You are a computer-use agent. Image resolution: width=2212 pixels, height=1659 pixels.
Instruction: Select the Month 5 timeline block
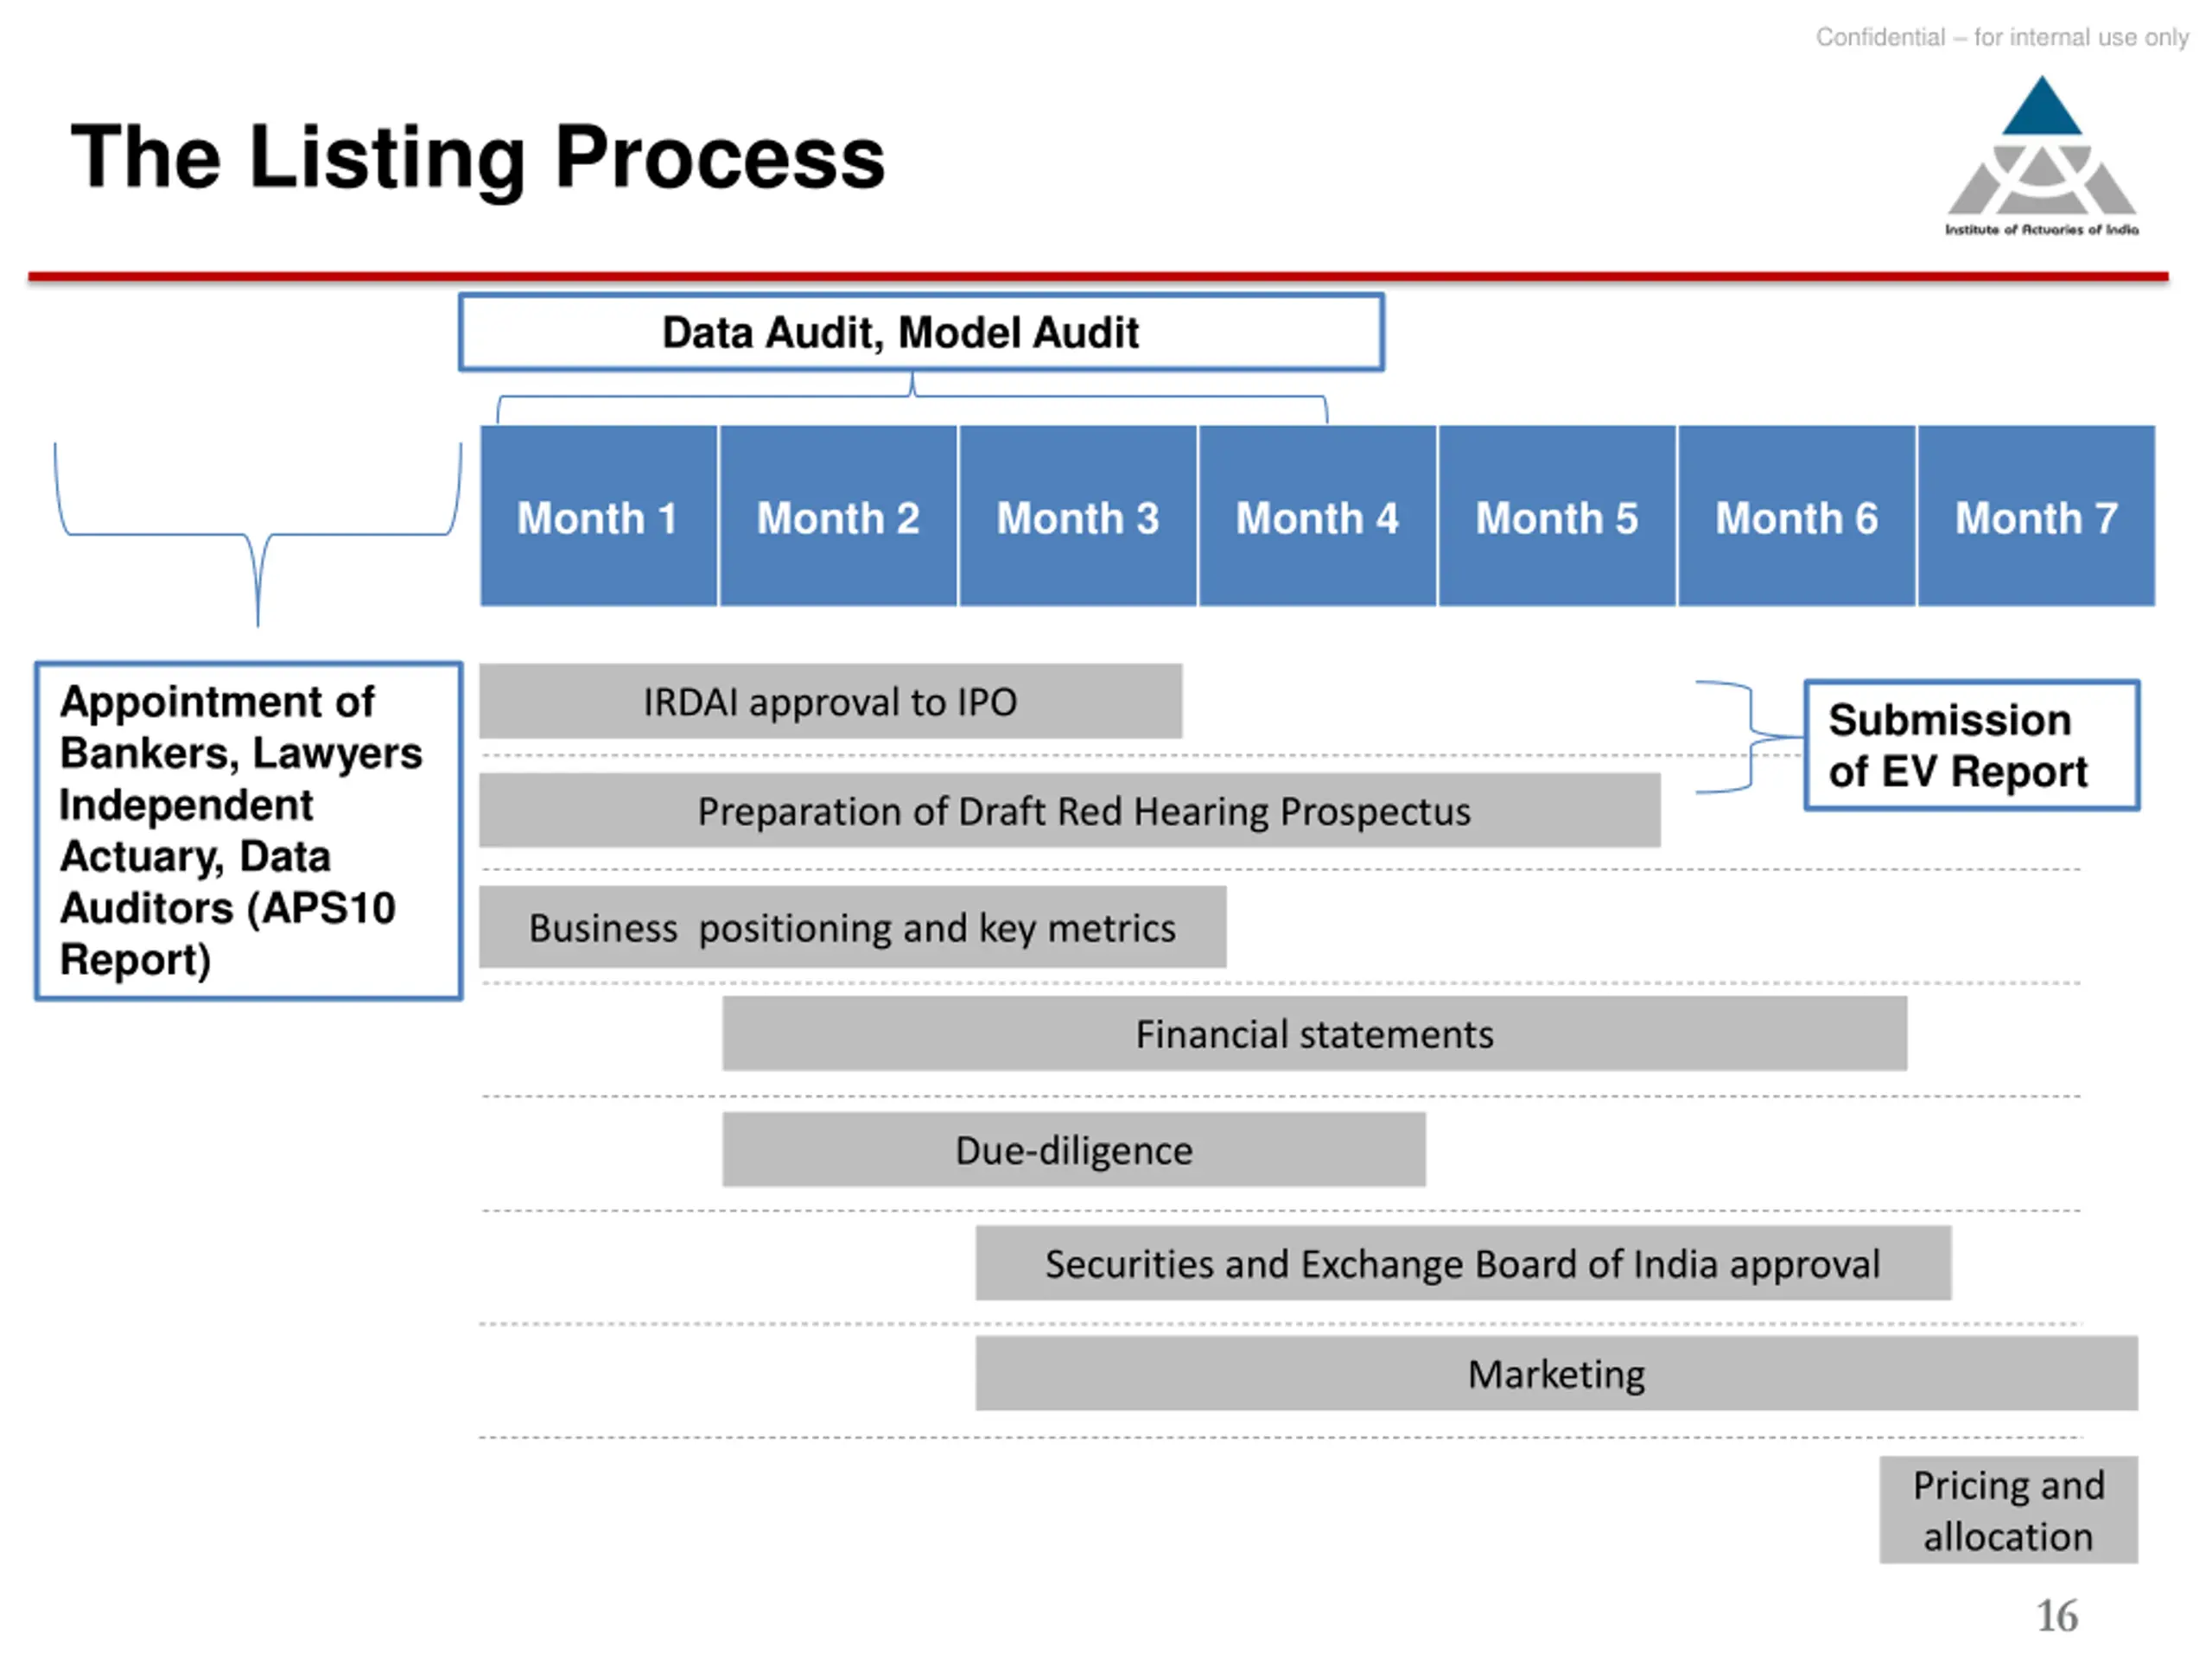tap(1557, 516)
